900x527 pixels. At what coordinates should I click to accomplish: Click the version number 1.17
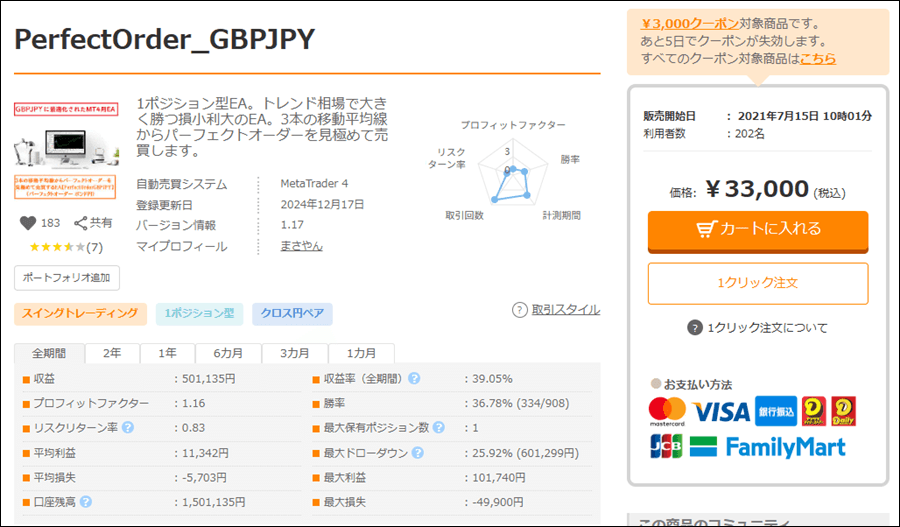click(x=292, y=225)
